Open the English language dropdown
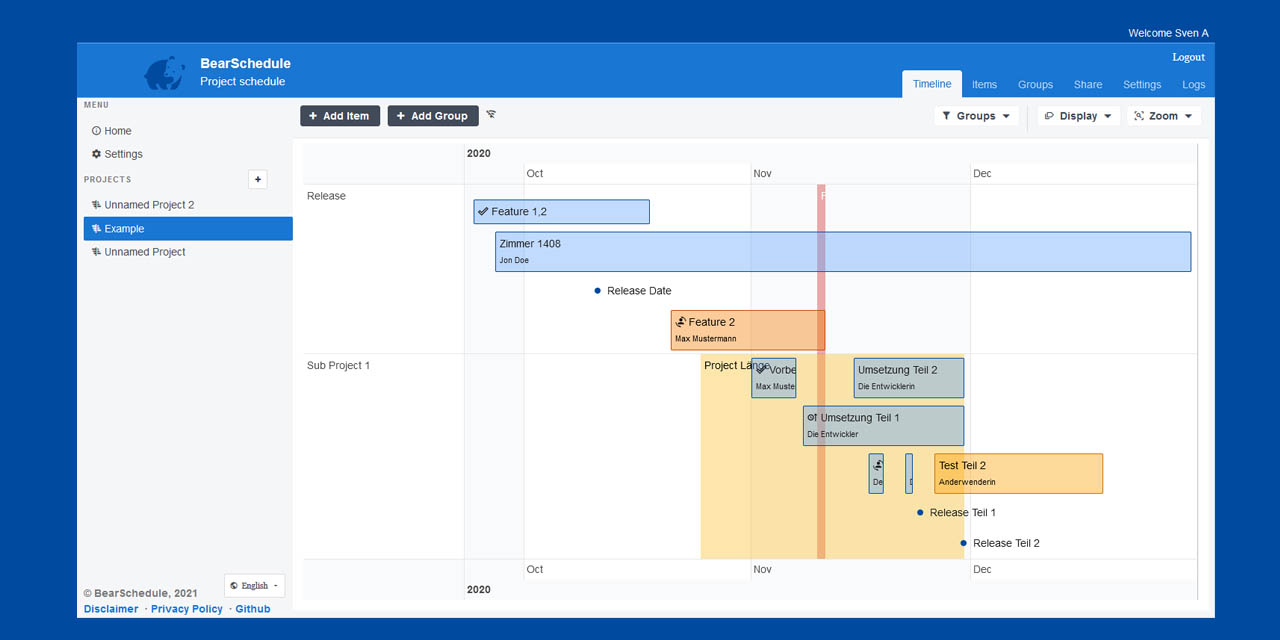The height and width of the screenshot is (640, 1280). [x=255, y=586]
